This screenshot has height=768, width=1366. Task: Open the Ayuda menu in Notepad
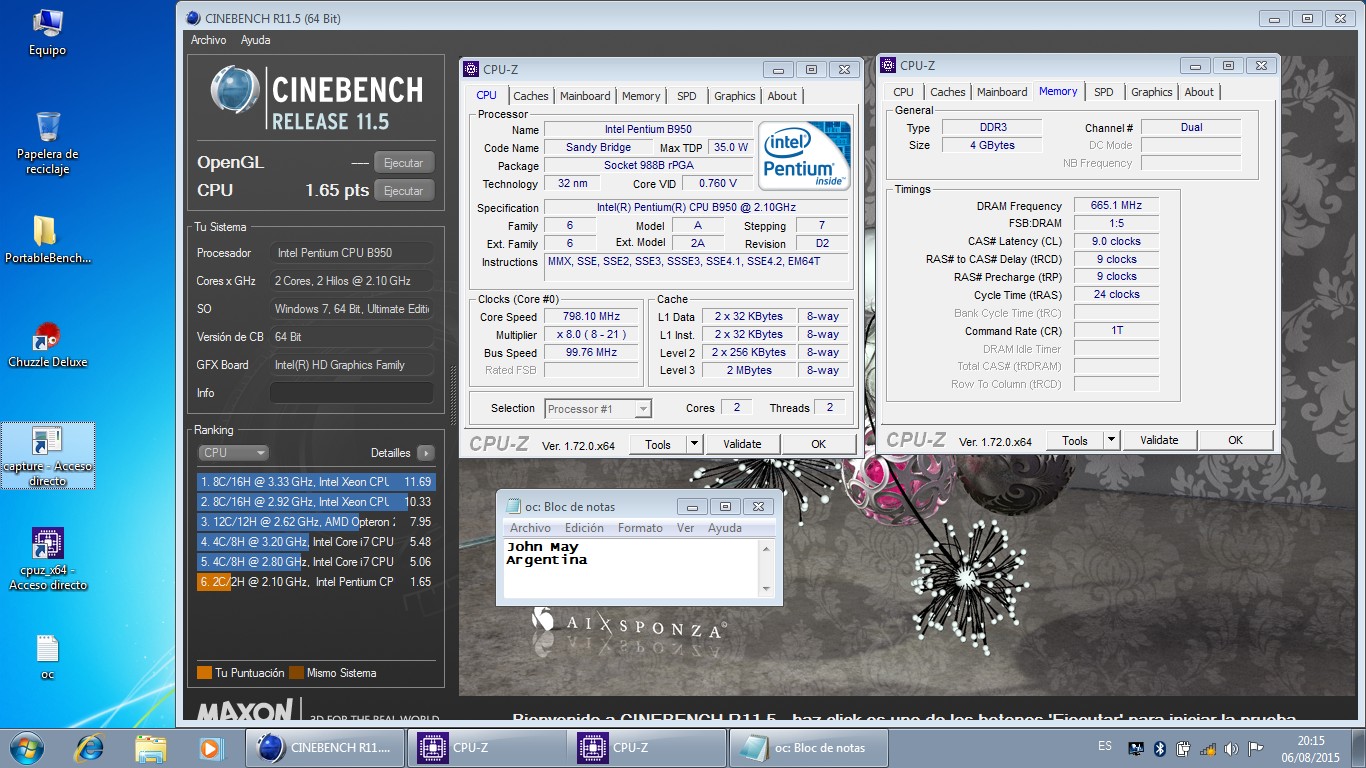click(x=725, y=528)
